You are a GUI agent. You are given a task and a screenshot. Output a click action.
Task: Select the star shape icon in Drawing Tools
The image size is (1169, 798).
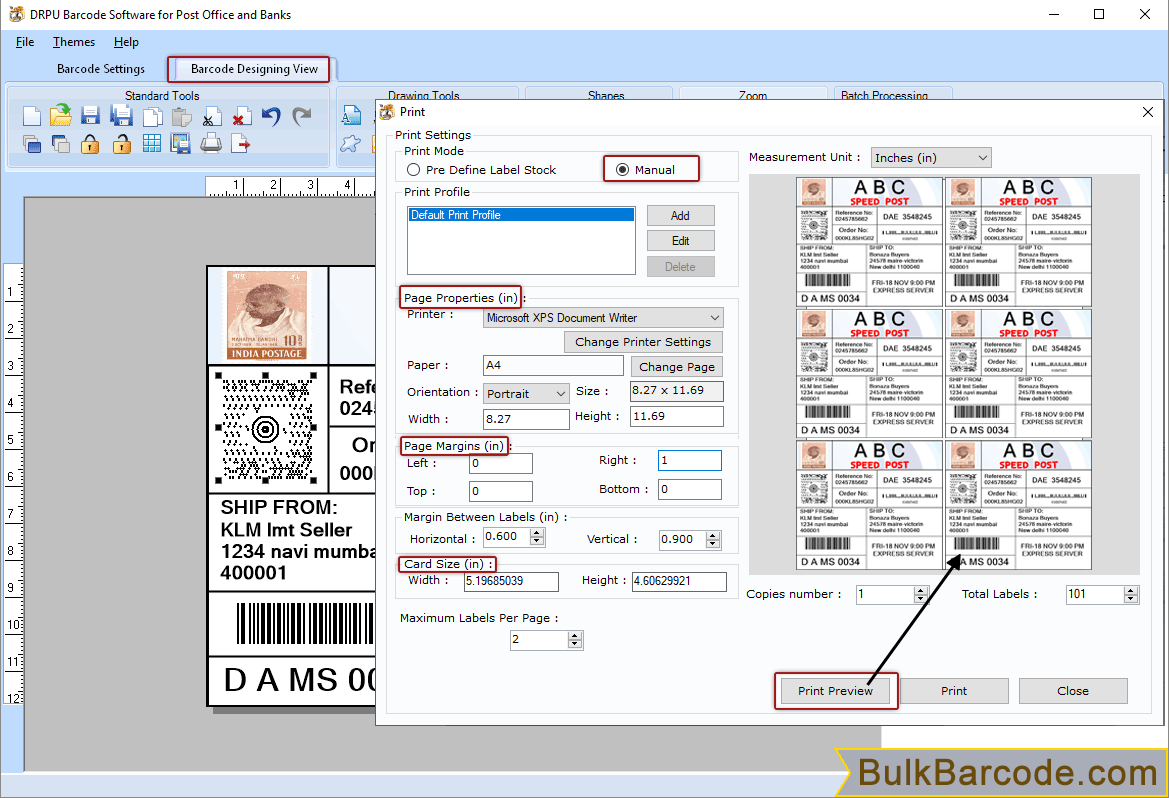coord(350,143)
